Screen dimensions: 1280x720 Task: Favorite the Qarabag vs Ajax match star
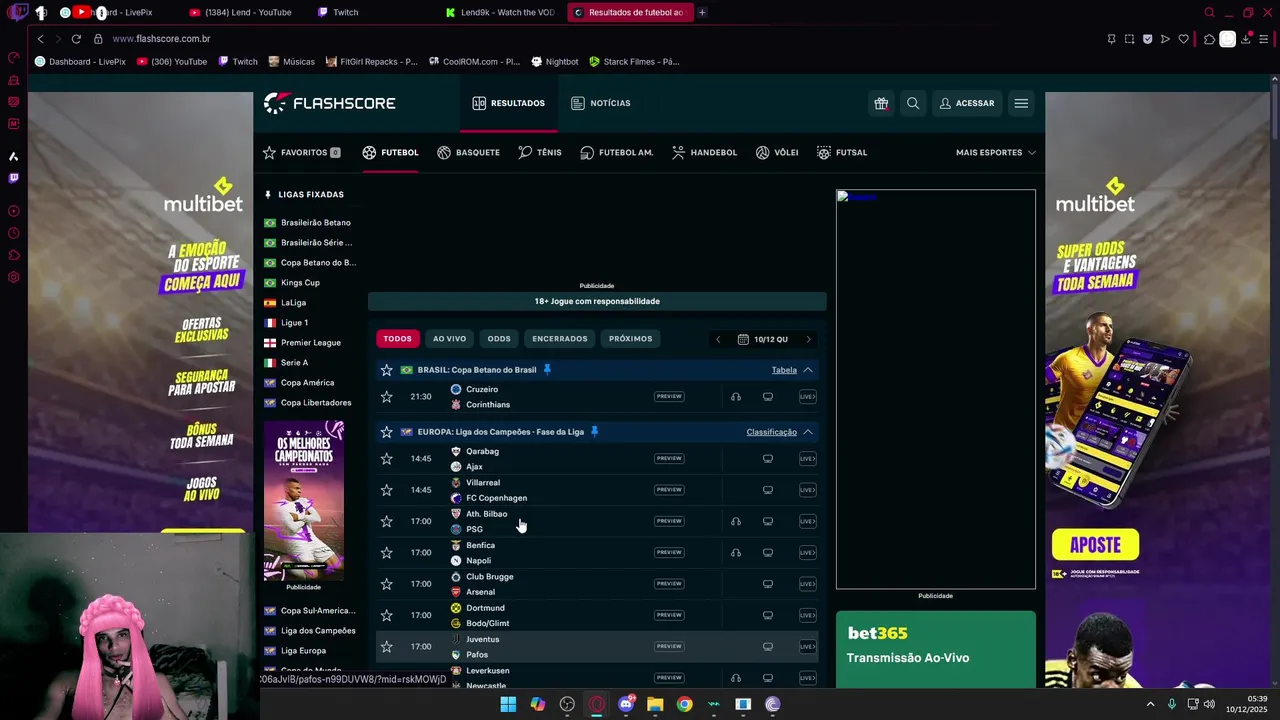(386, 459)
